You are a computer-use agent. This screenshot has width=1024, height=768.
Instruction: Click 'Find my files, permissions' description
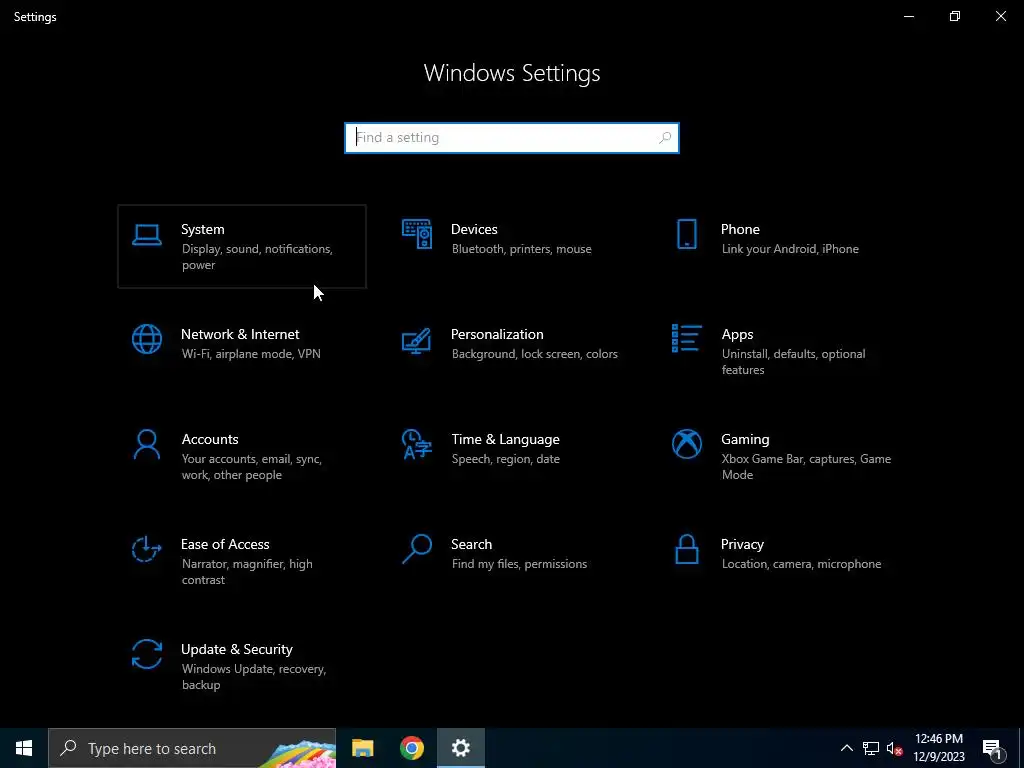pos(519,564)
